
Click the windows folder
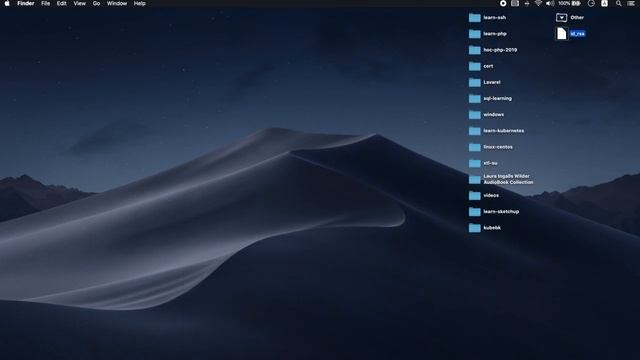pyautogui.click(x=475, y=115)
